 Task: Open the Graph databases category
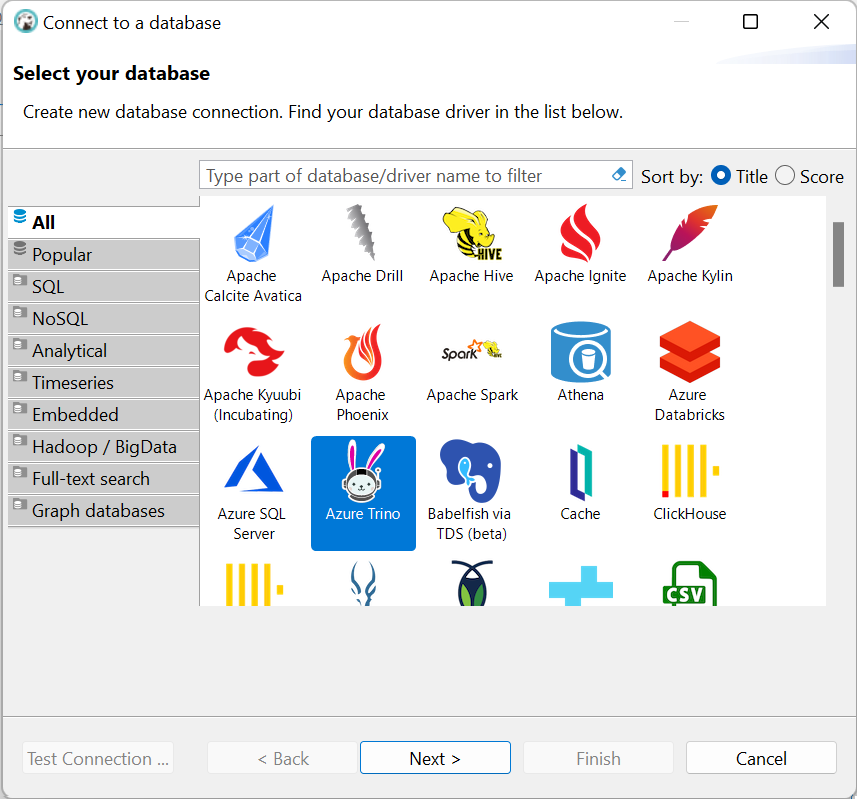coord(104,510)
